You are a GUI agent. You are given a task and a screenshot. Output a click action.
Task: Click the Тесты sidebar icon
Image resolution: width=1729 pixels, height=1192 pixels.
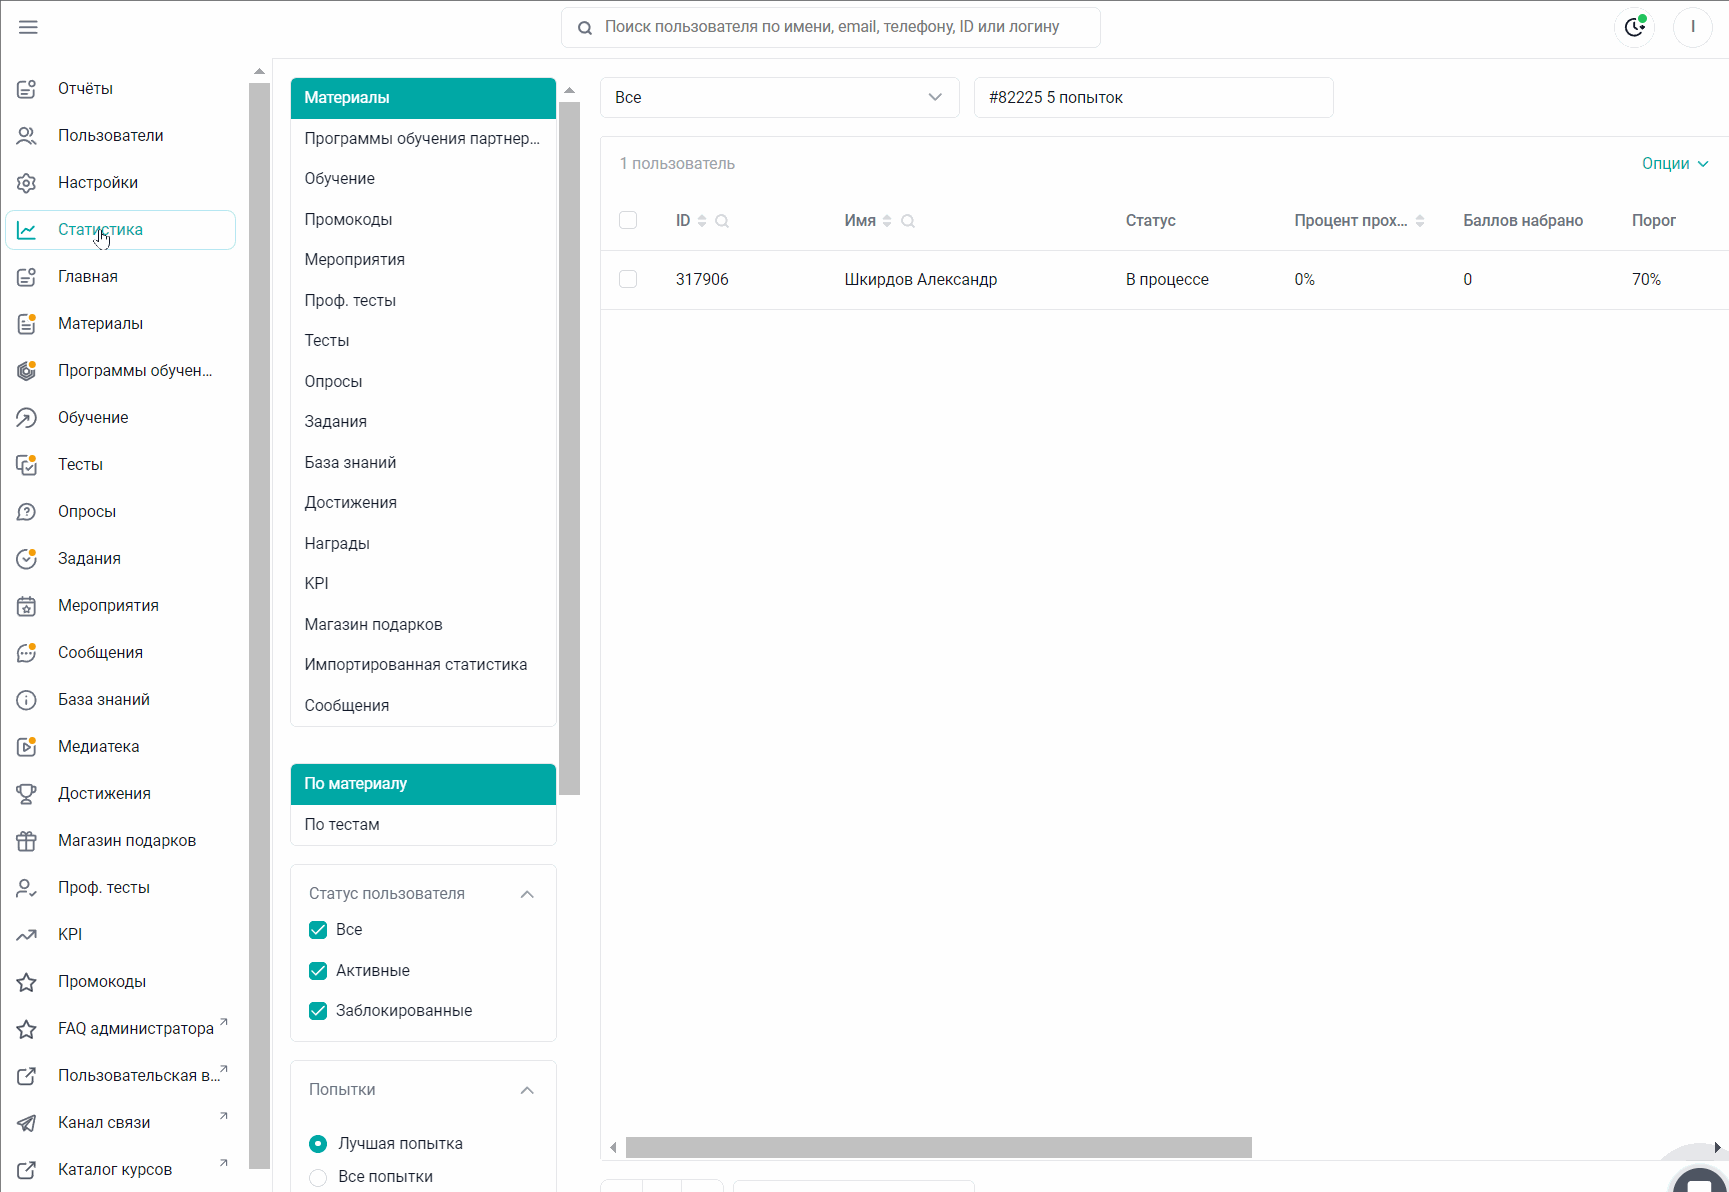[x=27, y=465]
